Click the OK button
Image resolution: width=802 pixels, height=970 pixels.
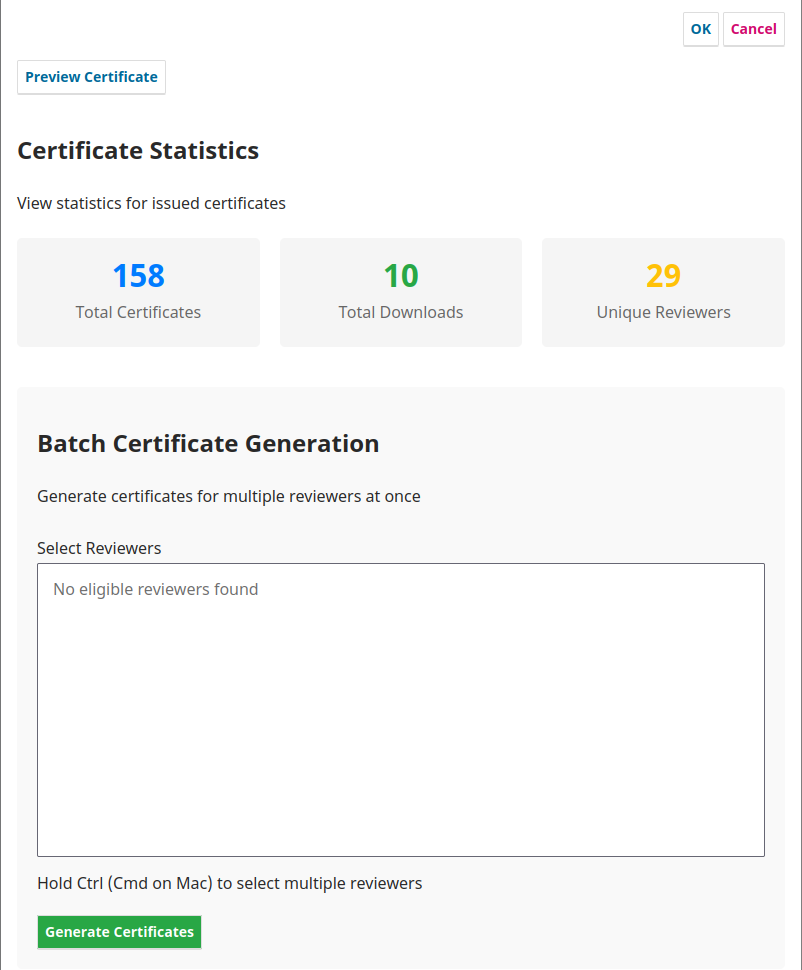pos(700,29)
